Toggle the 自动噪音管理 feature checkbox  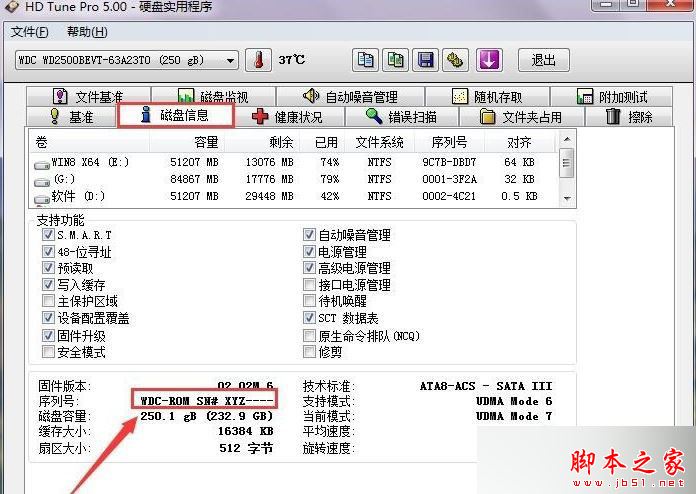point(309,234)
